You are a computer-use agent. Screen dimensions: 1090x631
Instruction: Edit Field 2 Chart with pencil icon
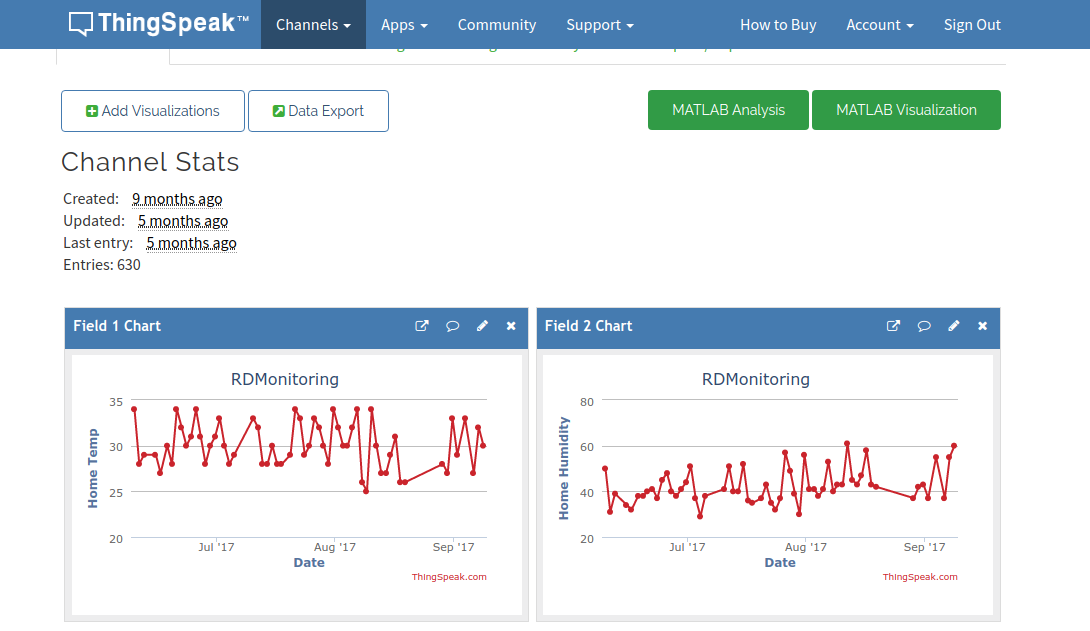(x=953, y=326)
